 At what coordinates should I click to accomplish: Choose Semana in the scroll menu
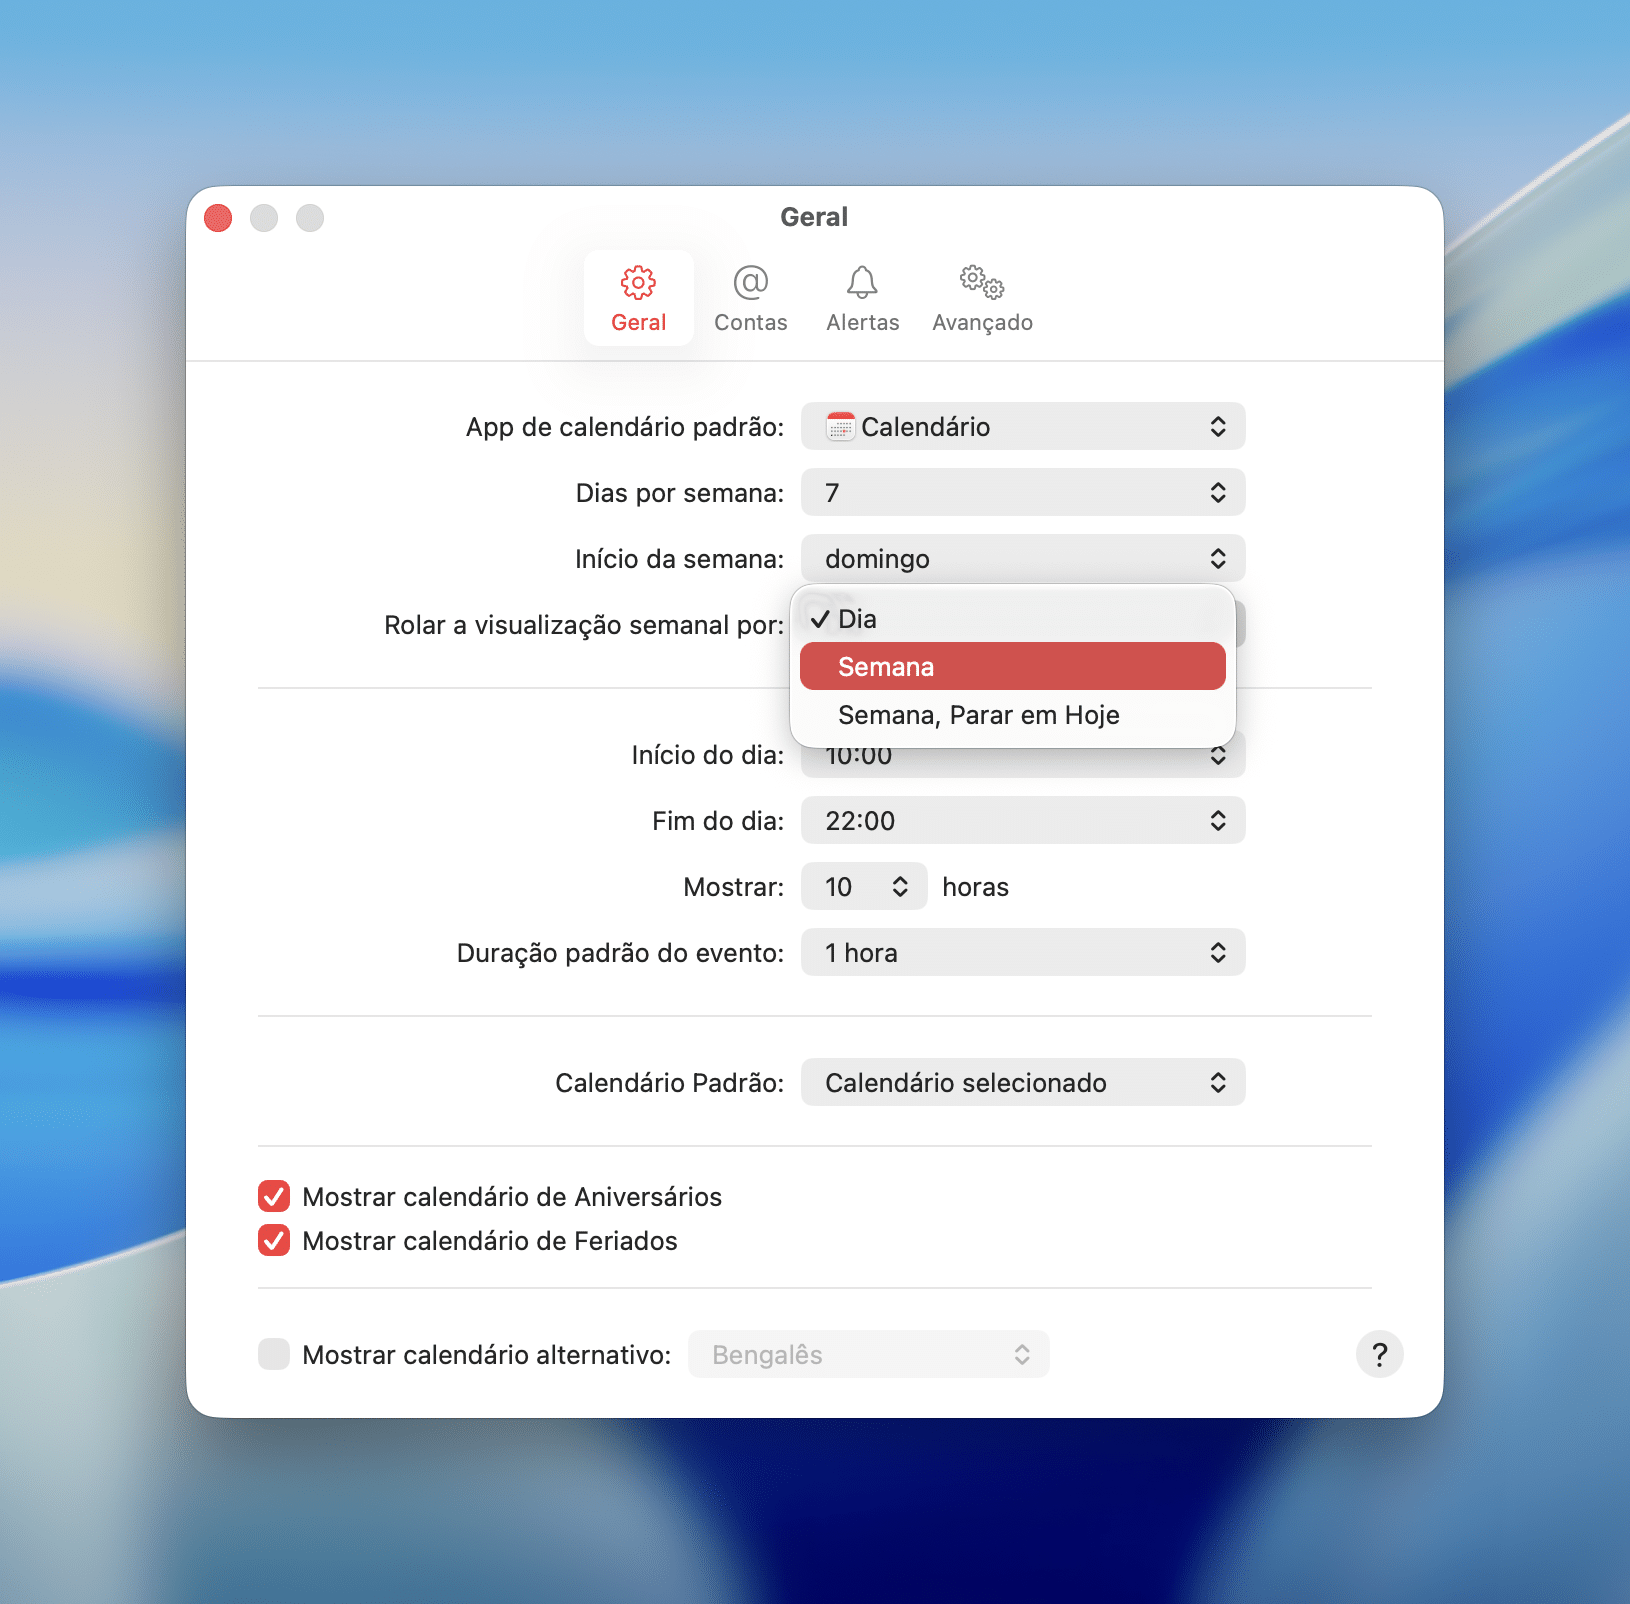coord(1012,667)
